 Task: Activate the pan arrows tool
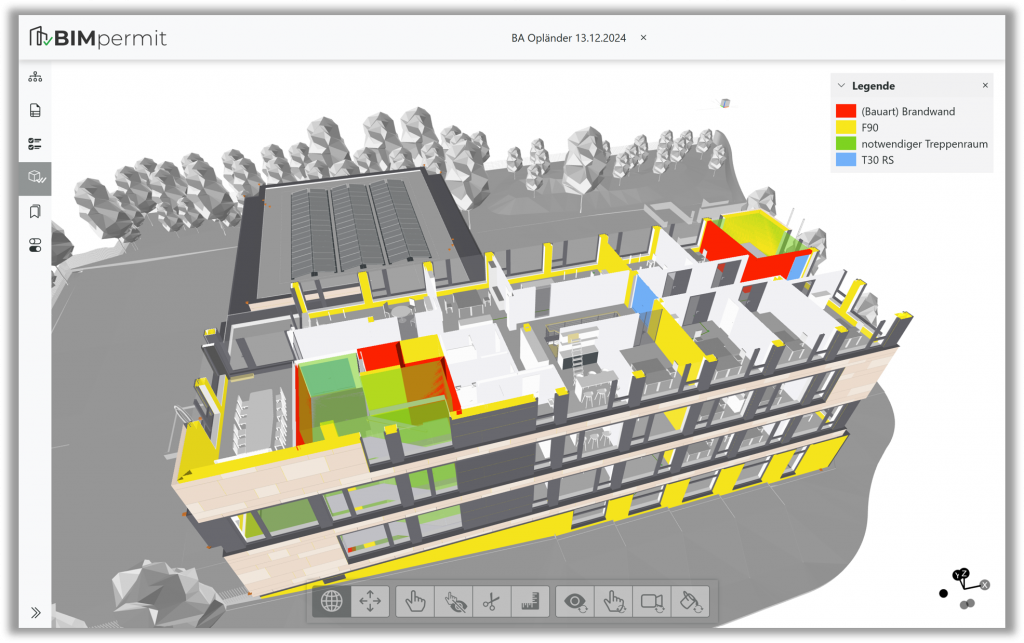(x=370, y=601)
